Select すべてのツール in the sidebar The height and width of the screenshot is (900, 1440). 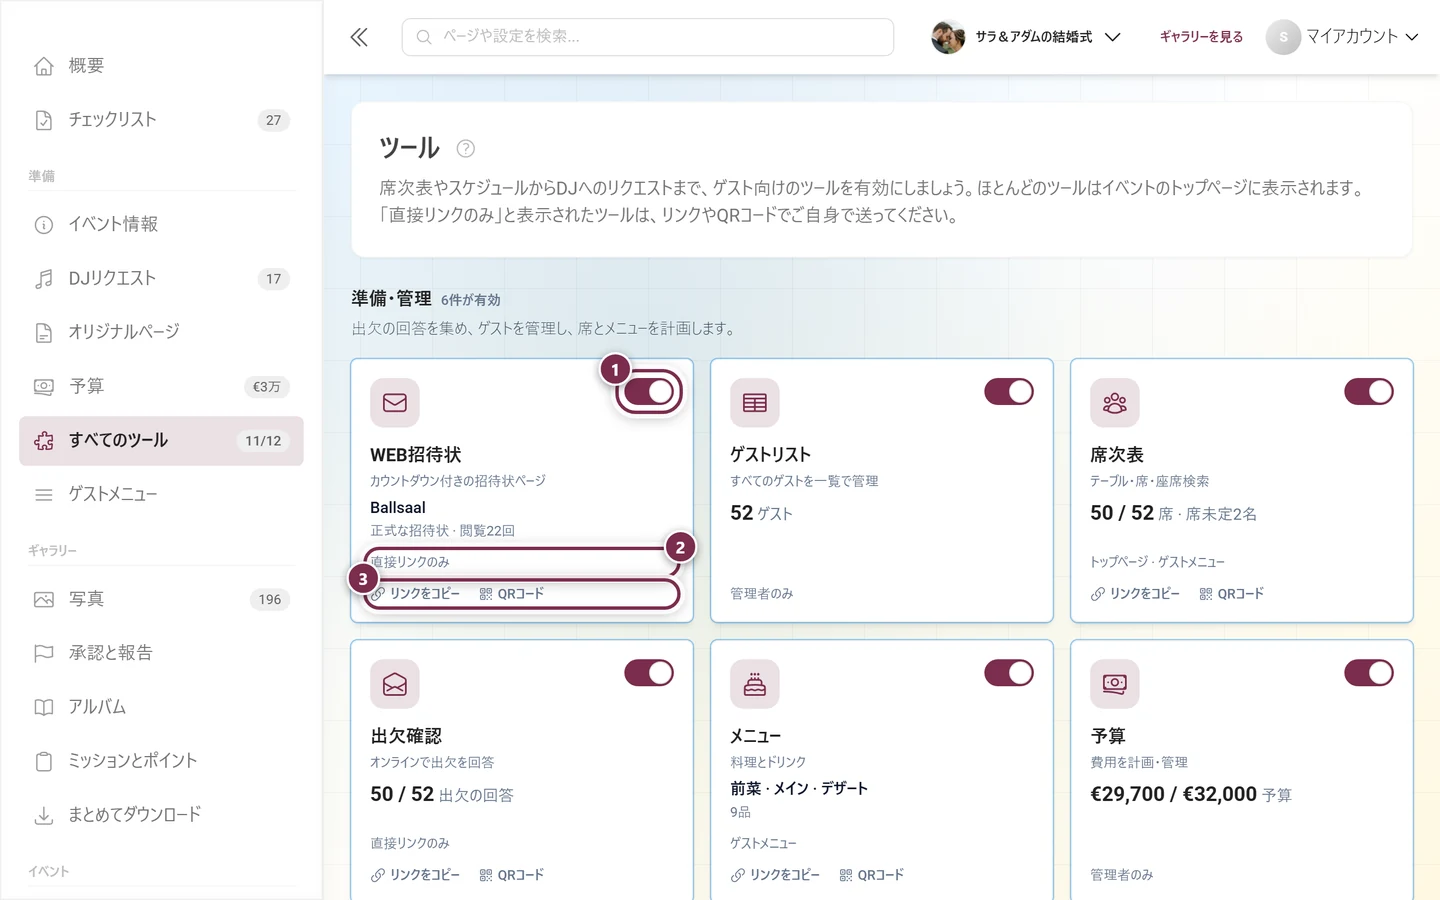click(161, 441)
